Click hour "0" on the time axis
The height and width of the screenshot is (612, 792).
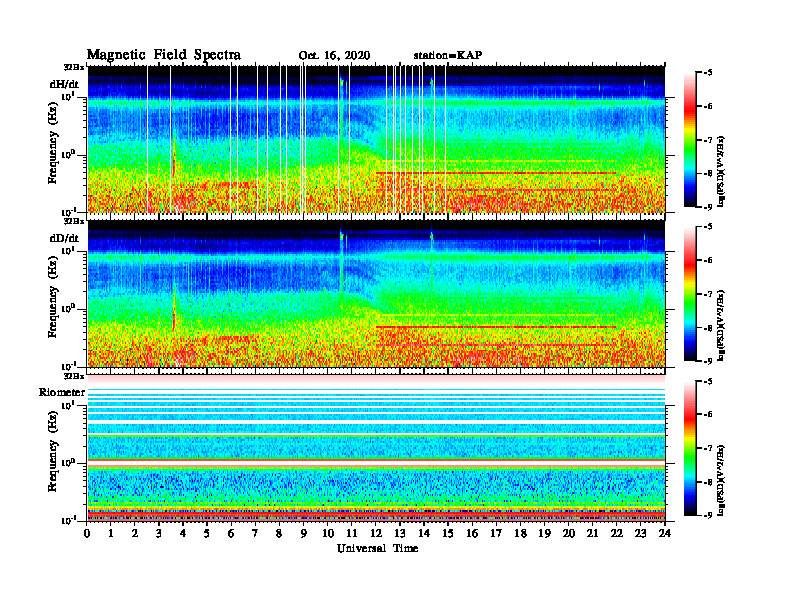point(87,533)
